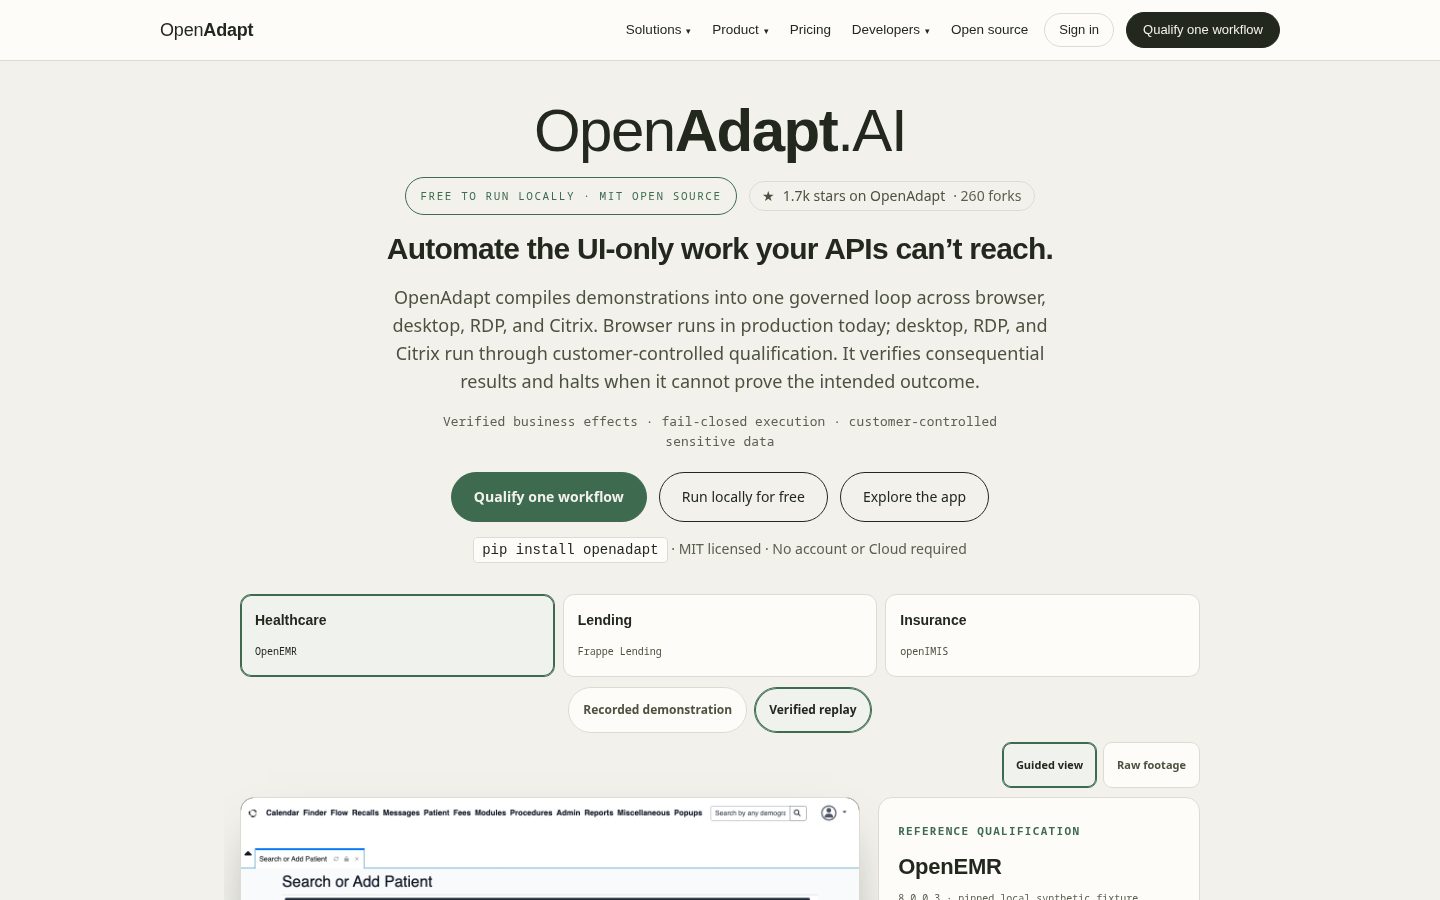Click the OpenAdapt logo in the navbar
Screen dimensions: 1440x900
[207, 30]
